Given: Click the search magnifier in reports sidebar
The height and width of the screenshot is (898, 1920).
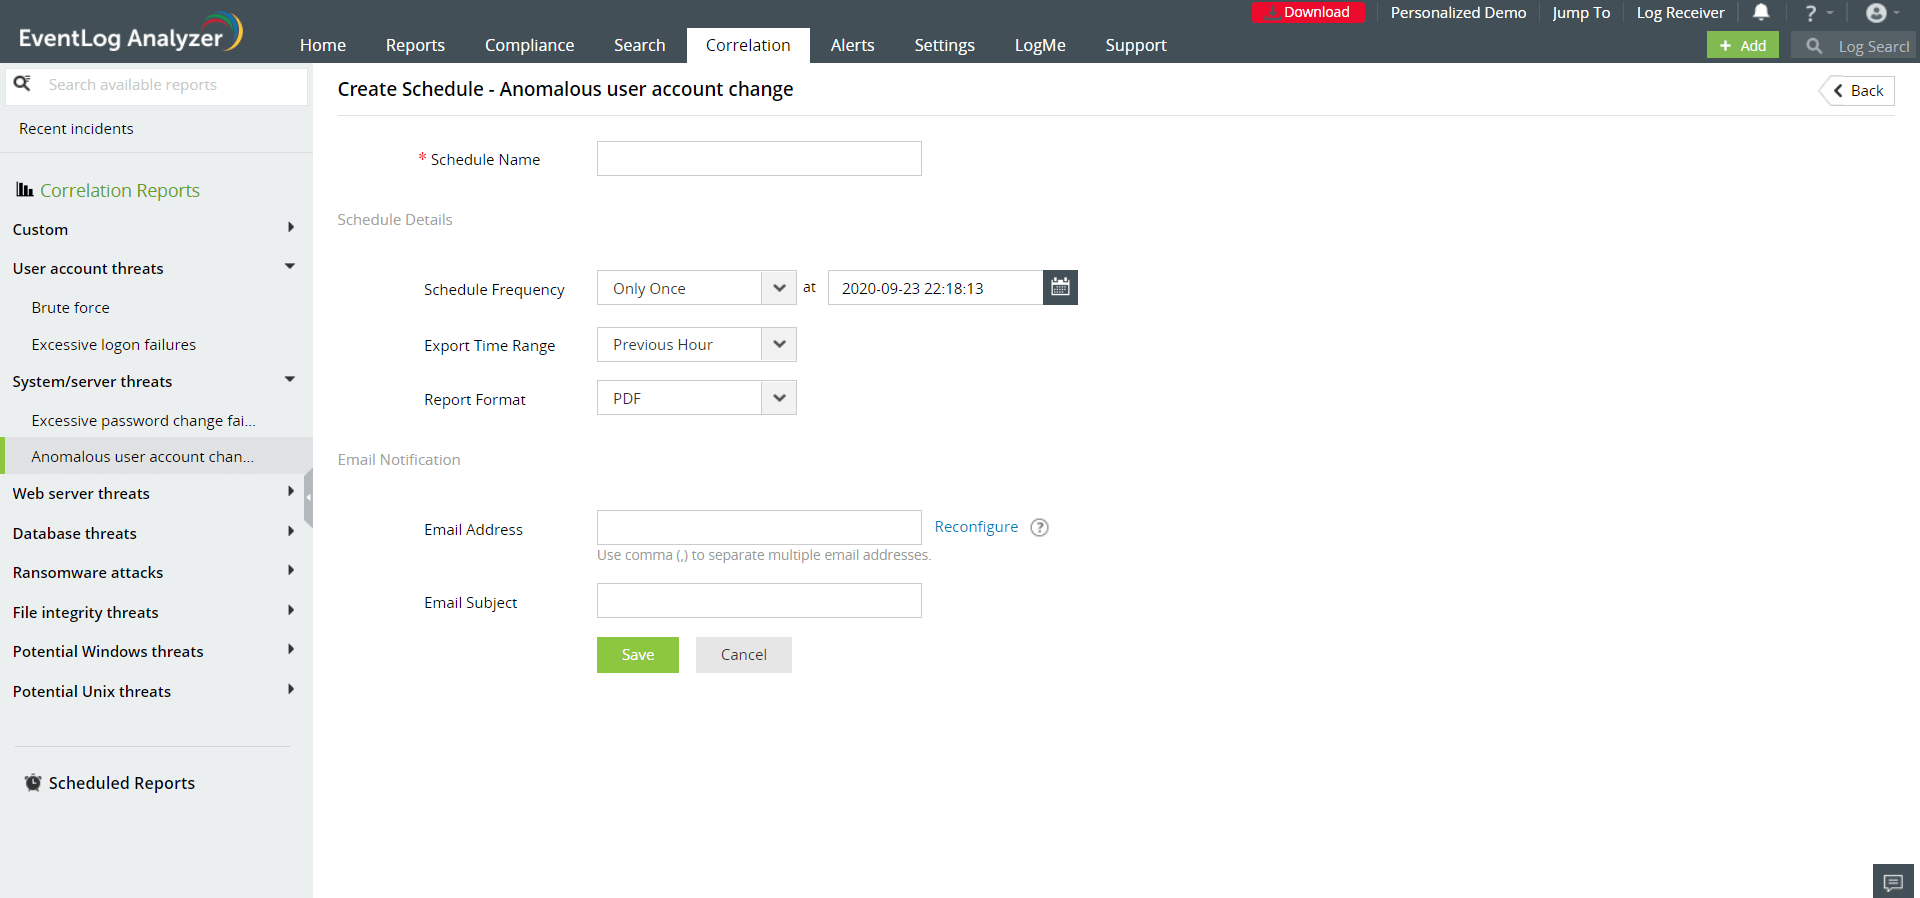Looking at the screenshot, I should (x=22, y=83).
